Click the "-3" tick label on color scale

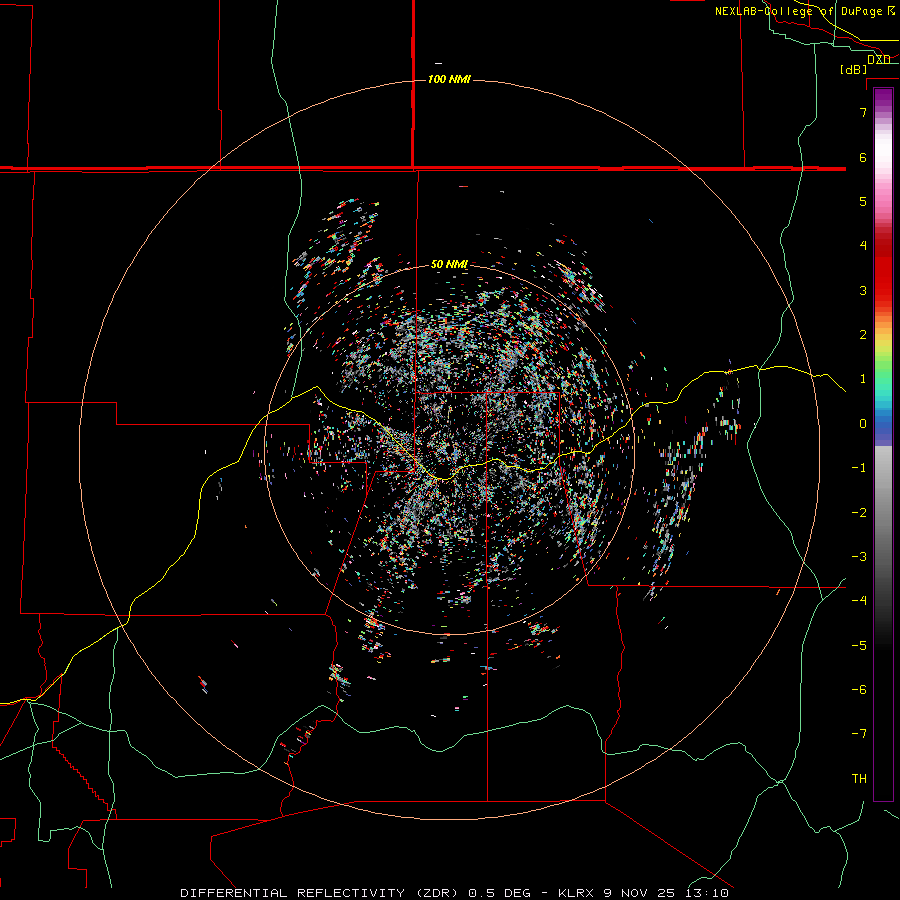point(859,557)
